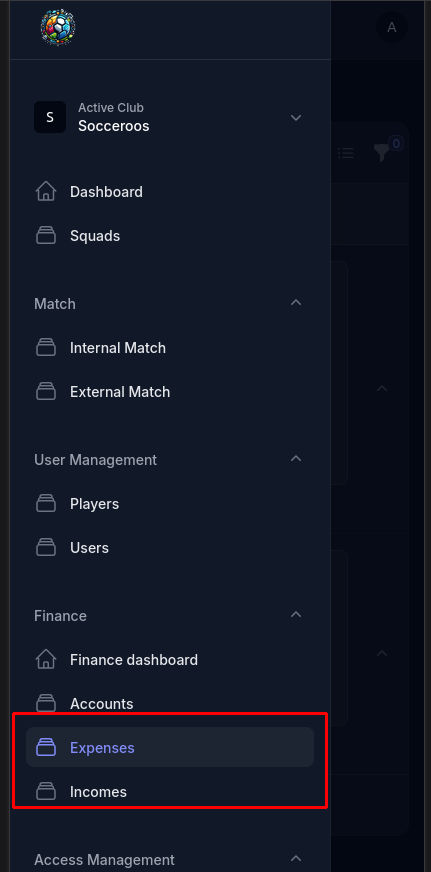This screenshot has height=872, width=431.
Task: Click the Squads stack icon
Action: pyautogui.click(x=46, y=236)
